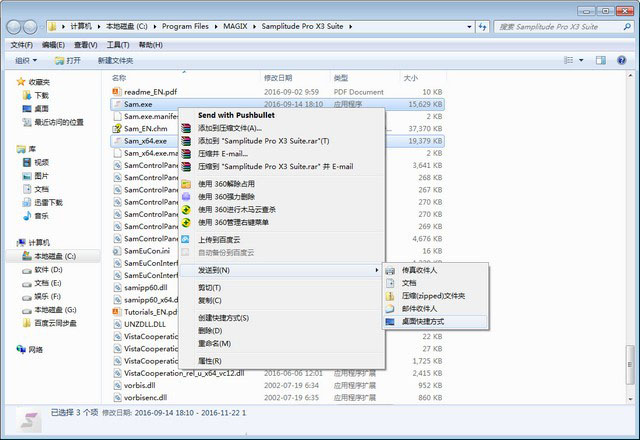The width and height of the screenshot is (640, 440).
Task: Click the 视频 library icon
Action: click(27, 162)
